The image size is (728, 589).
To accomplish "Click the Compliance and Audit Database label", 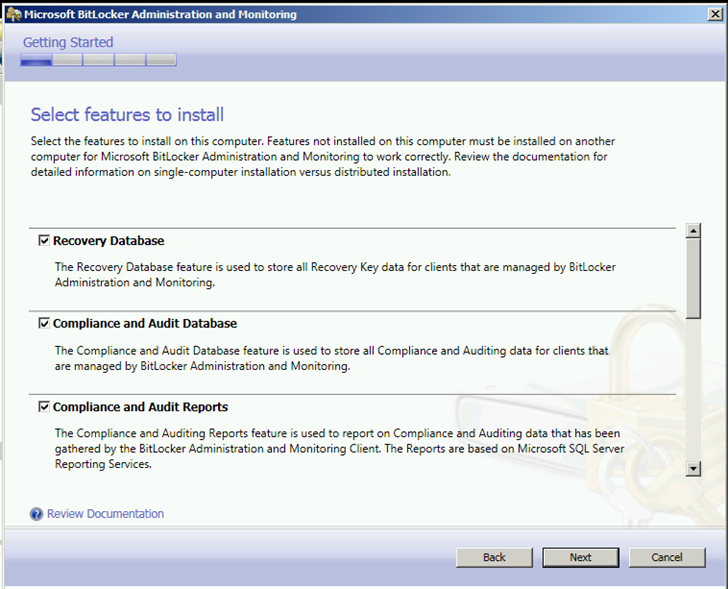I will (x=145, y=323).
